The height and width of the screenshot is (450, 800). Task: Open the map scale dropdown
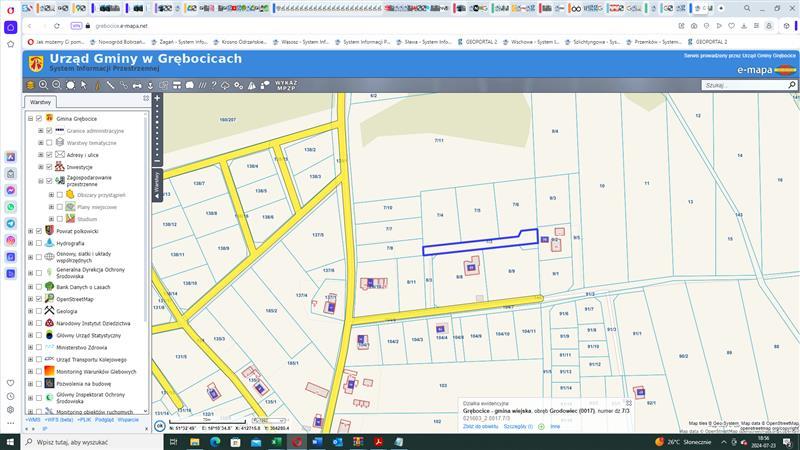(268, 421)
